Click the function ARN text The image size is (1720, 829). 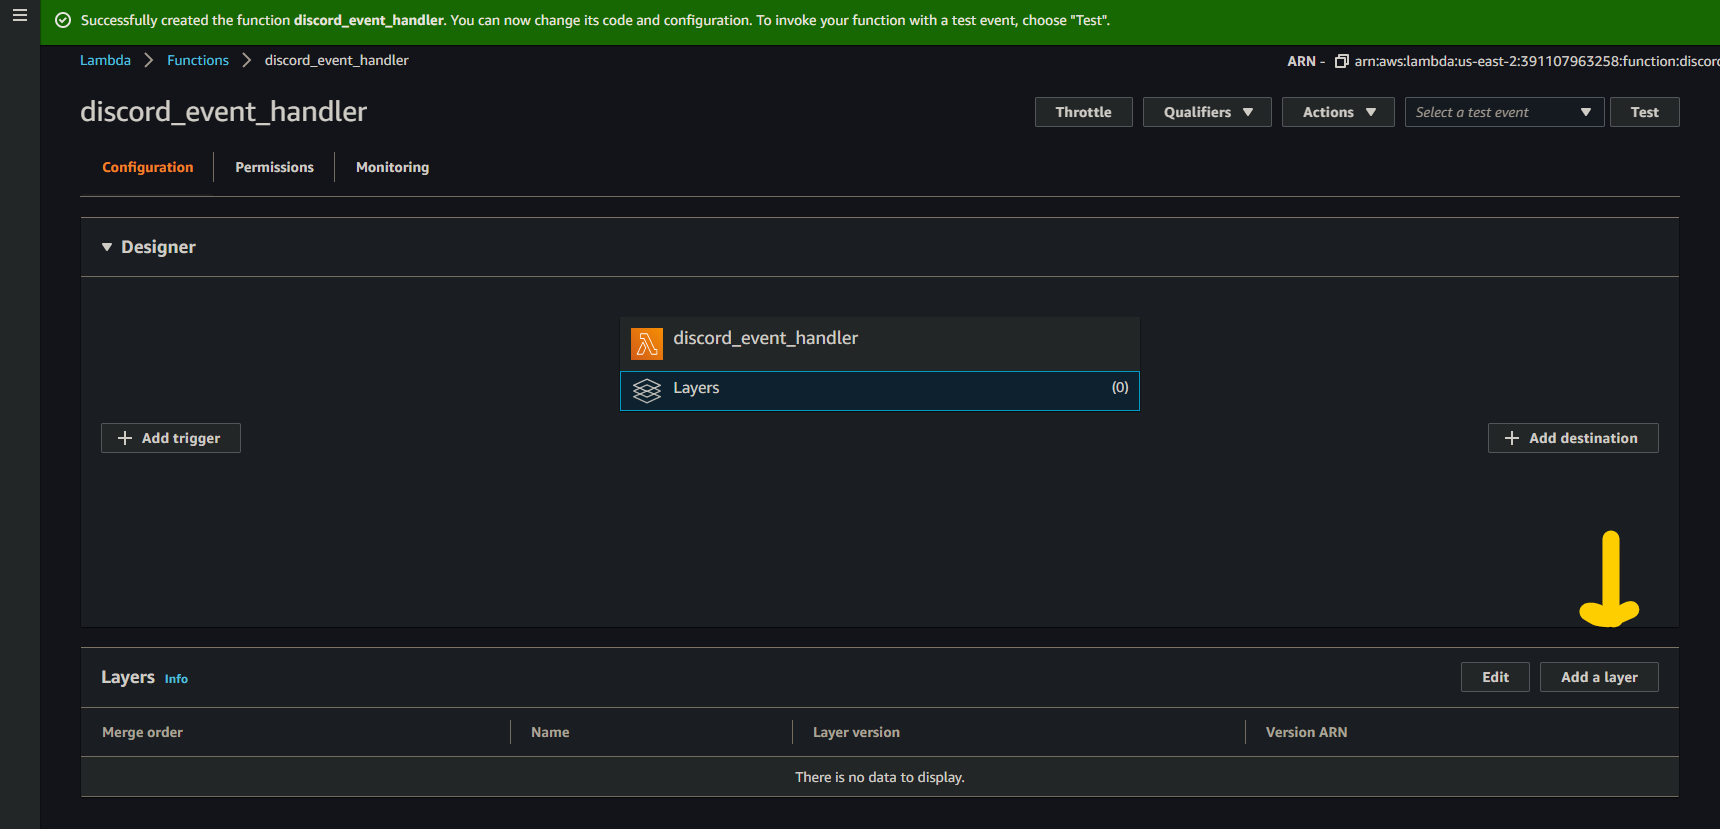click(1536, 61)
